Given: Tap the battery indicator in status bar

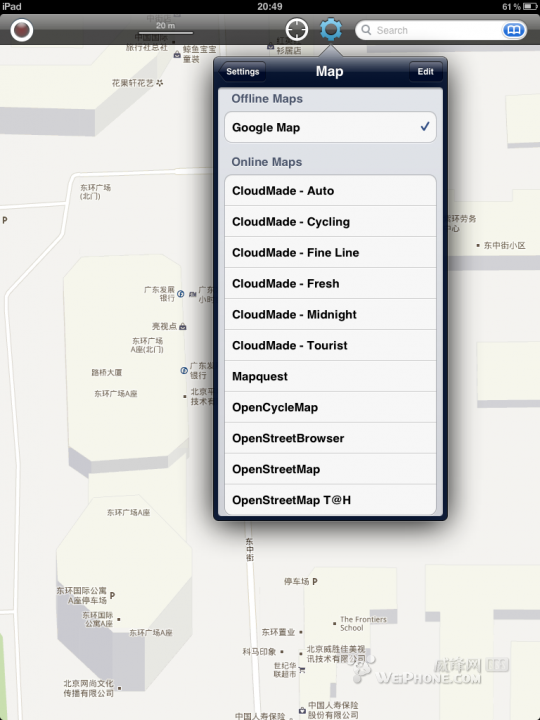Looking at the screenshot, I should pos(530,6).
